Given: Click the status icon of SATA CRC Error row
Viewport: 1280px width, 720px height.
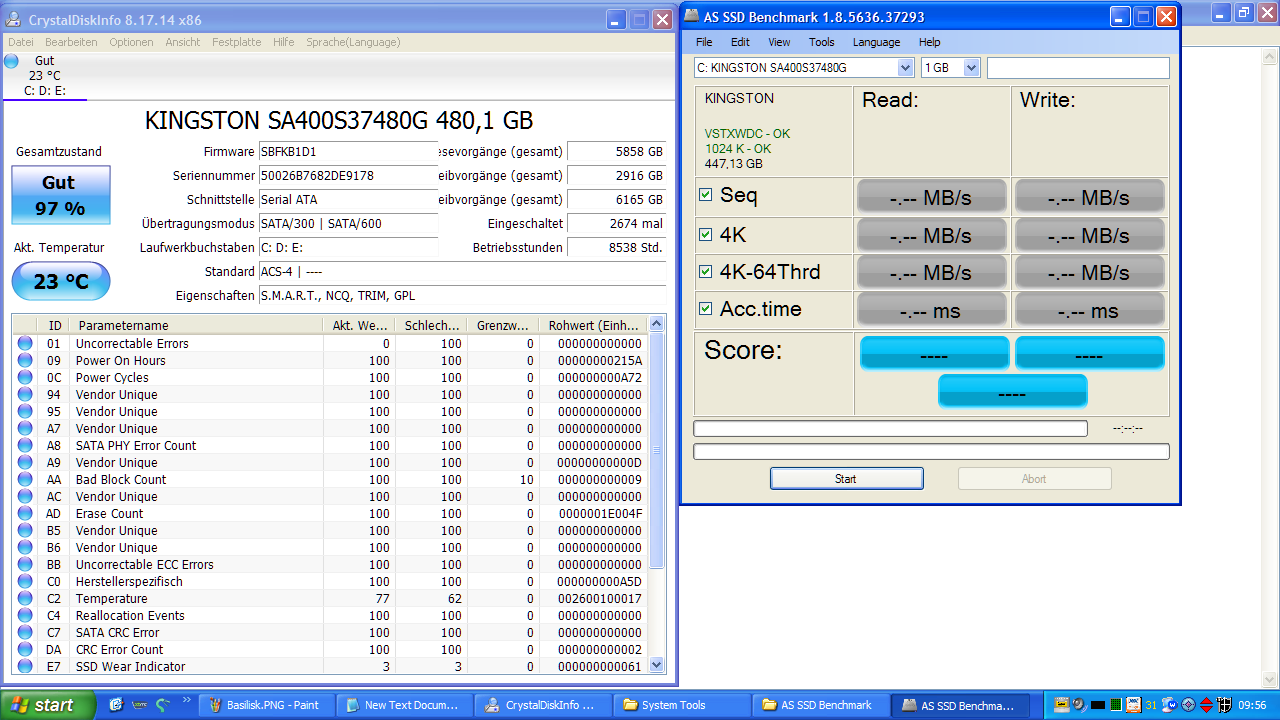Looking at the screenshot, I should 25,632.
